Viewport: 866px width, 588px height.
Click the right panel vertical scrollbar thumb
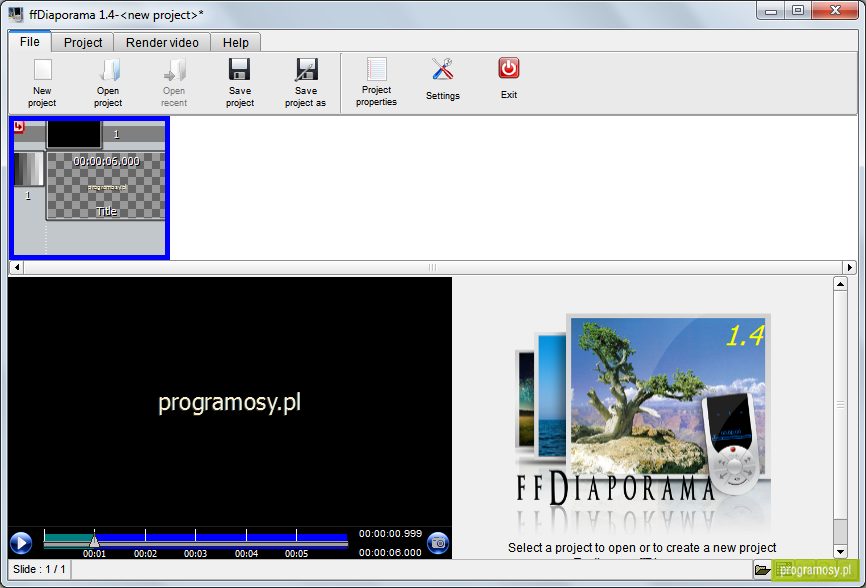[x=840, y=405]
